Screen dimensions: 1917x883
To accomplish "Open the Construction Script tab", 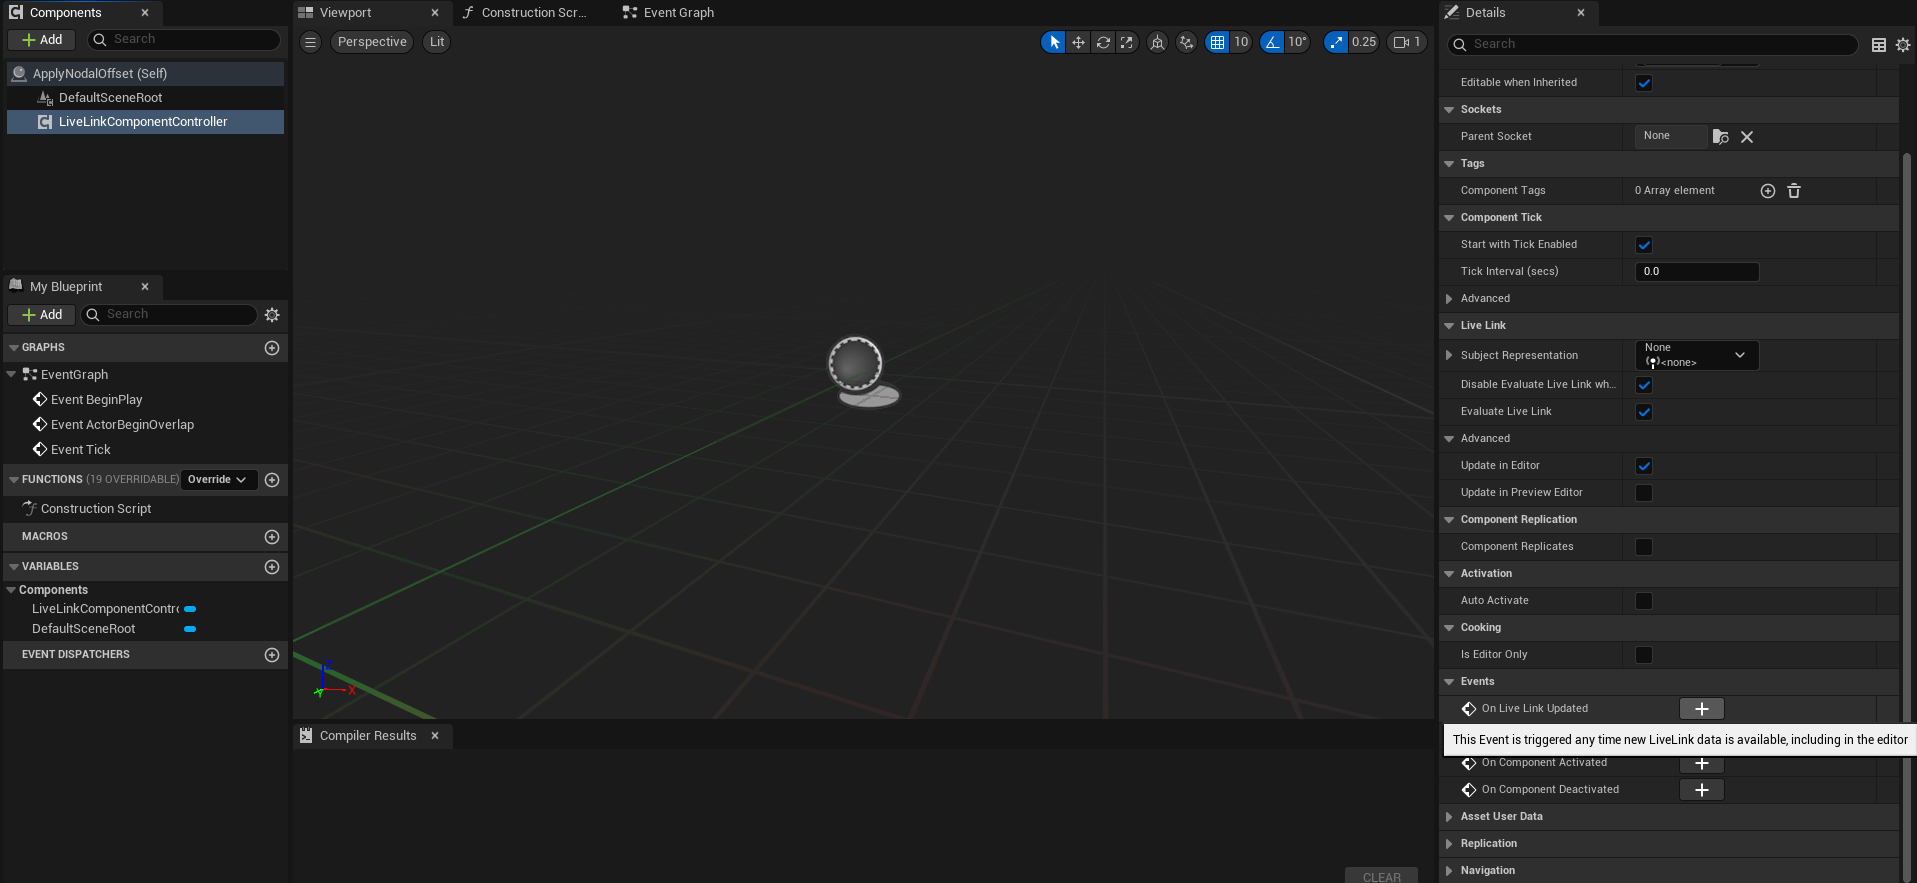I will (x=533, y=13).
